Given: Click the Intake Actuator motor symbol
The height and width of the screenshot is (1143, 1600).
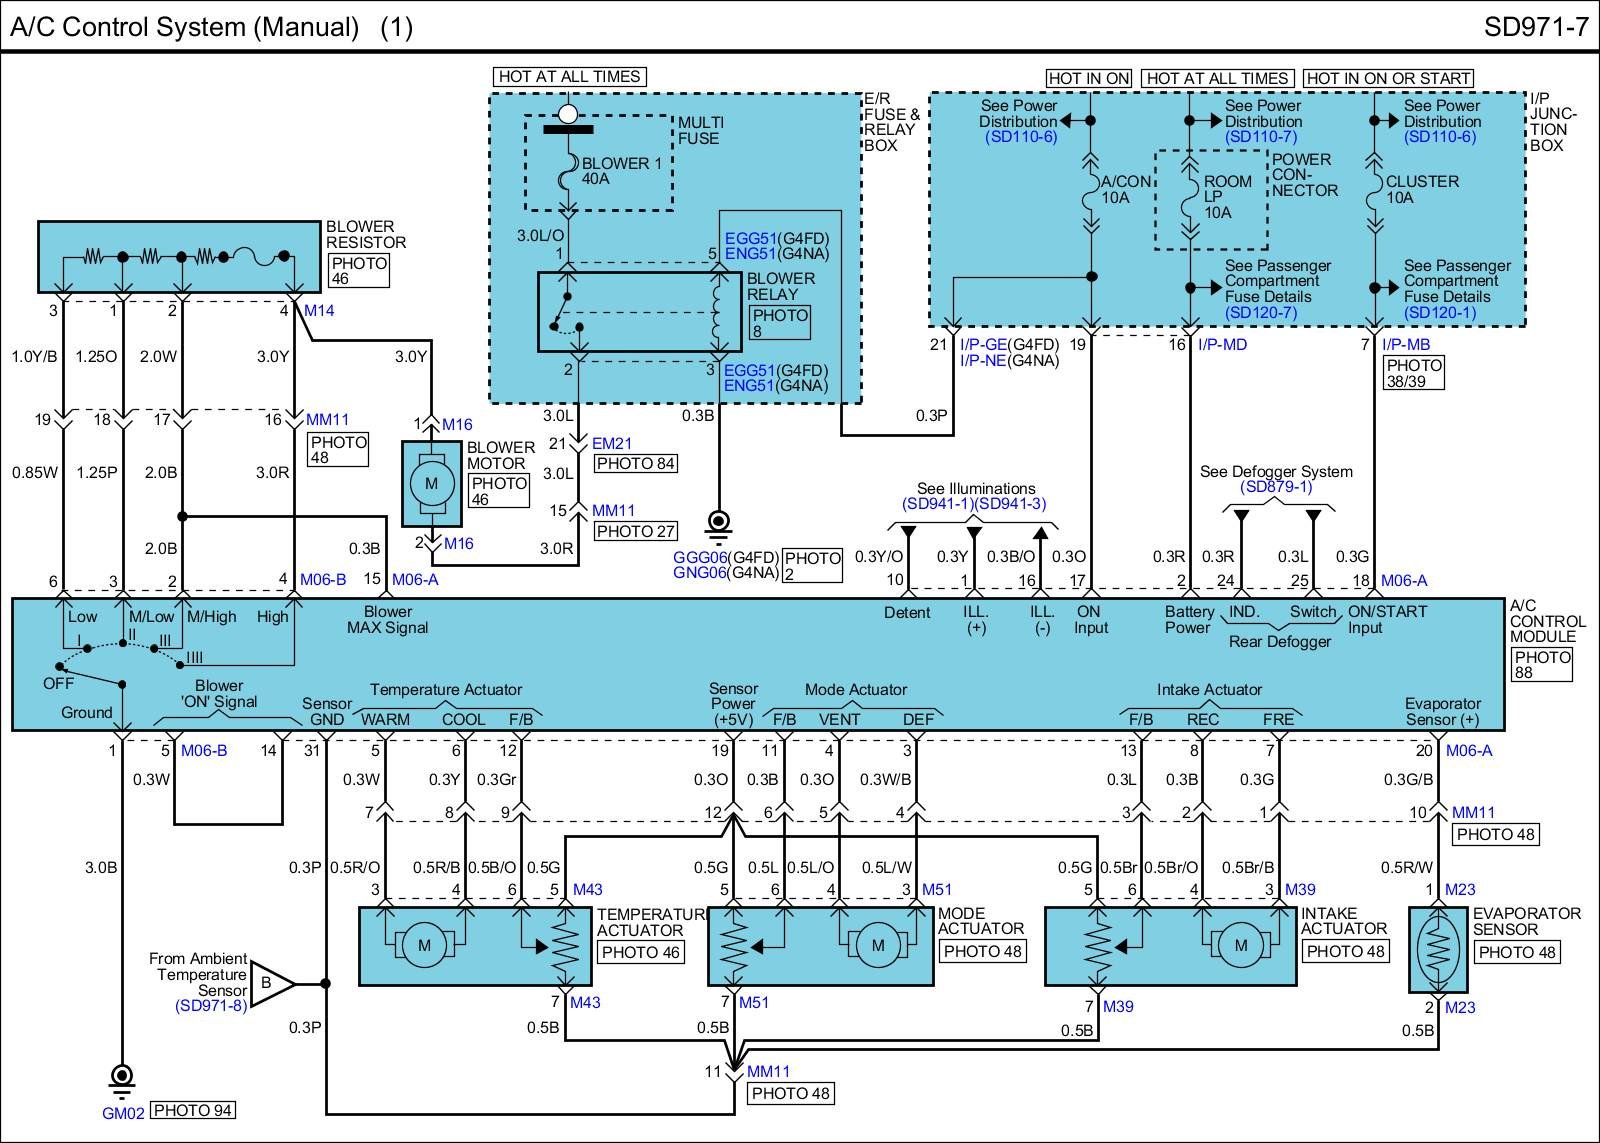Looking at the screenshot, I should point(1240,945).
